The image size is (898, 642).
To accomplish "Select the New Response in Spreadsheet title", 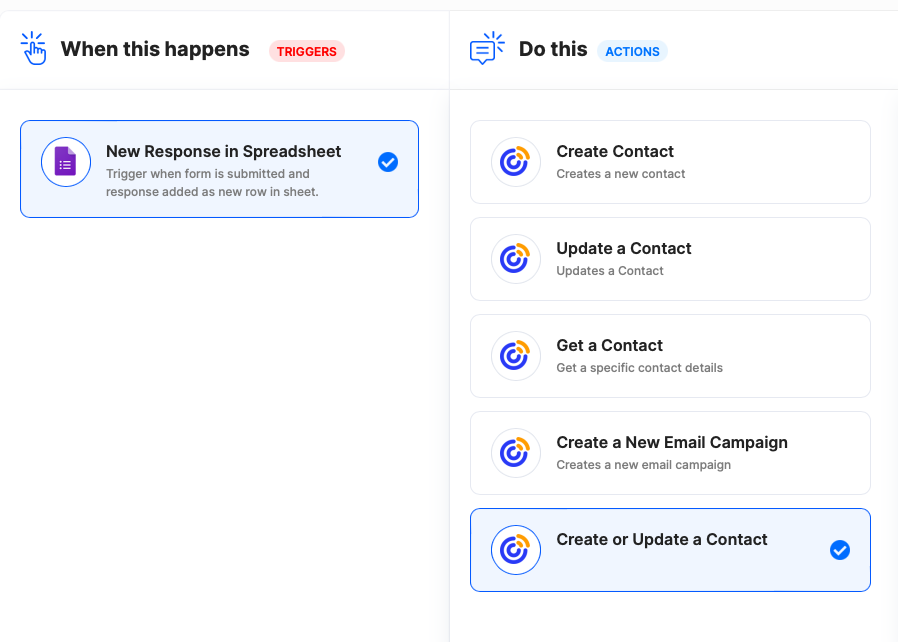I will click(223, 151).
